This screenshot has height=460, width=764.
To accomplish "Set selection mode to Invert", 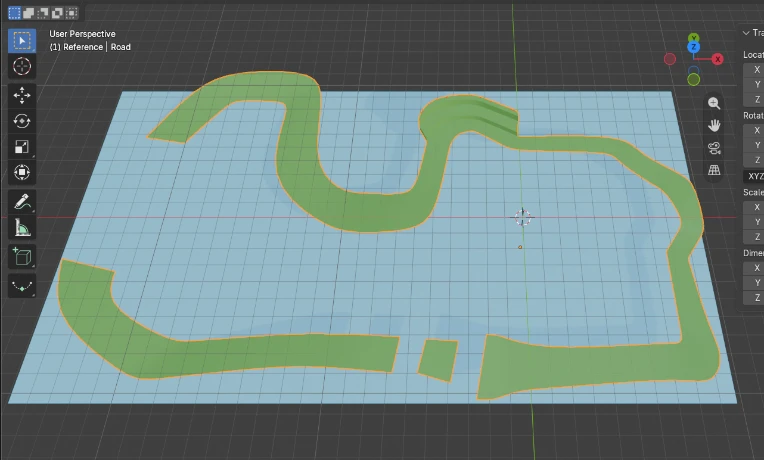I will pos(57,13).
